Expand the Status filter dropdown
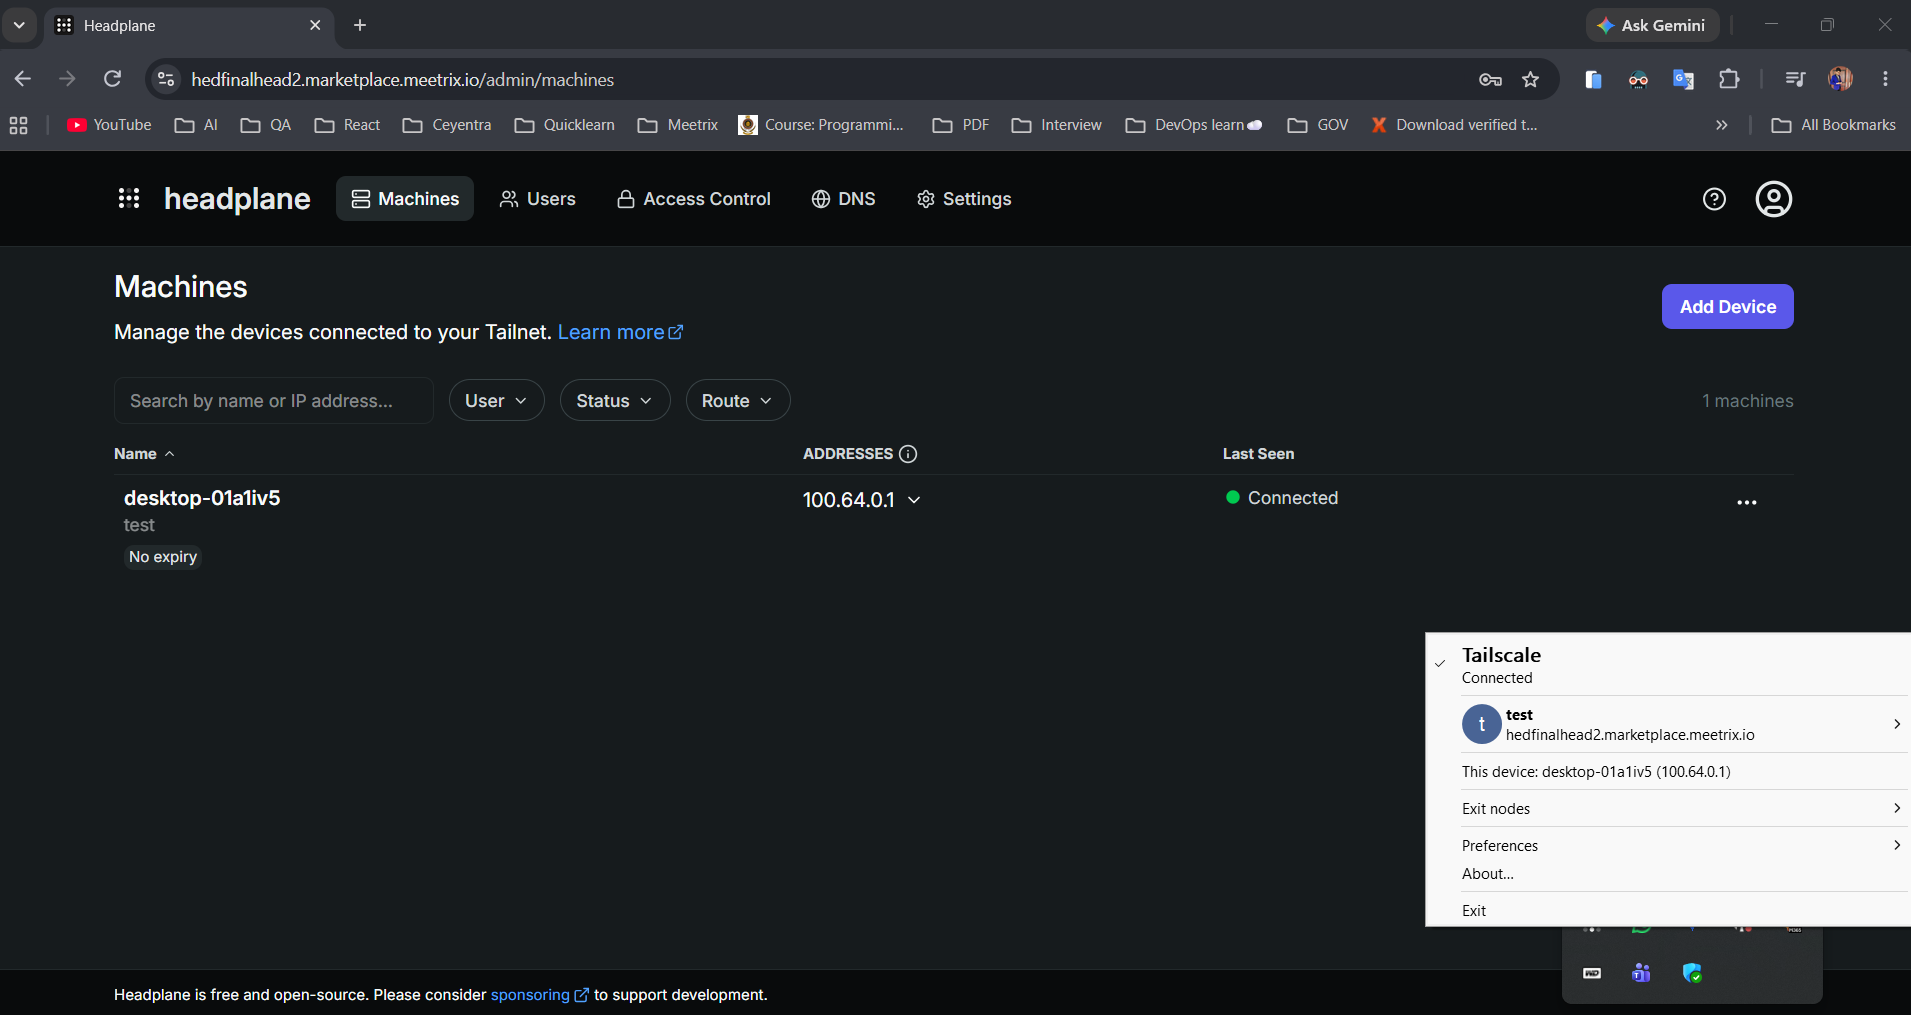Screen dimensions: 1911x1015 point(615,400)
